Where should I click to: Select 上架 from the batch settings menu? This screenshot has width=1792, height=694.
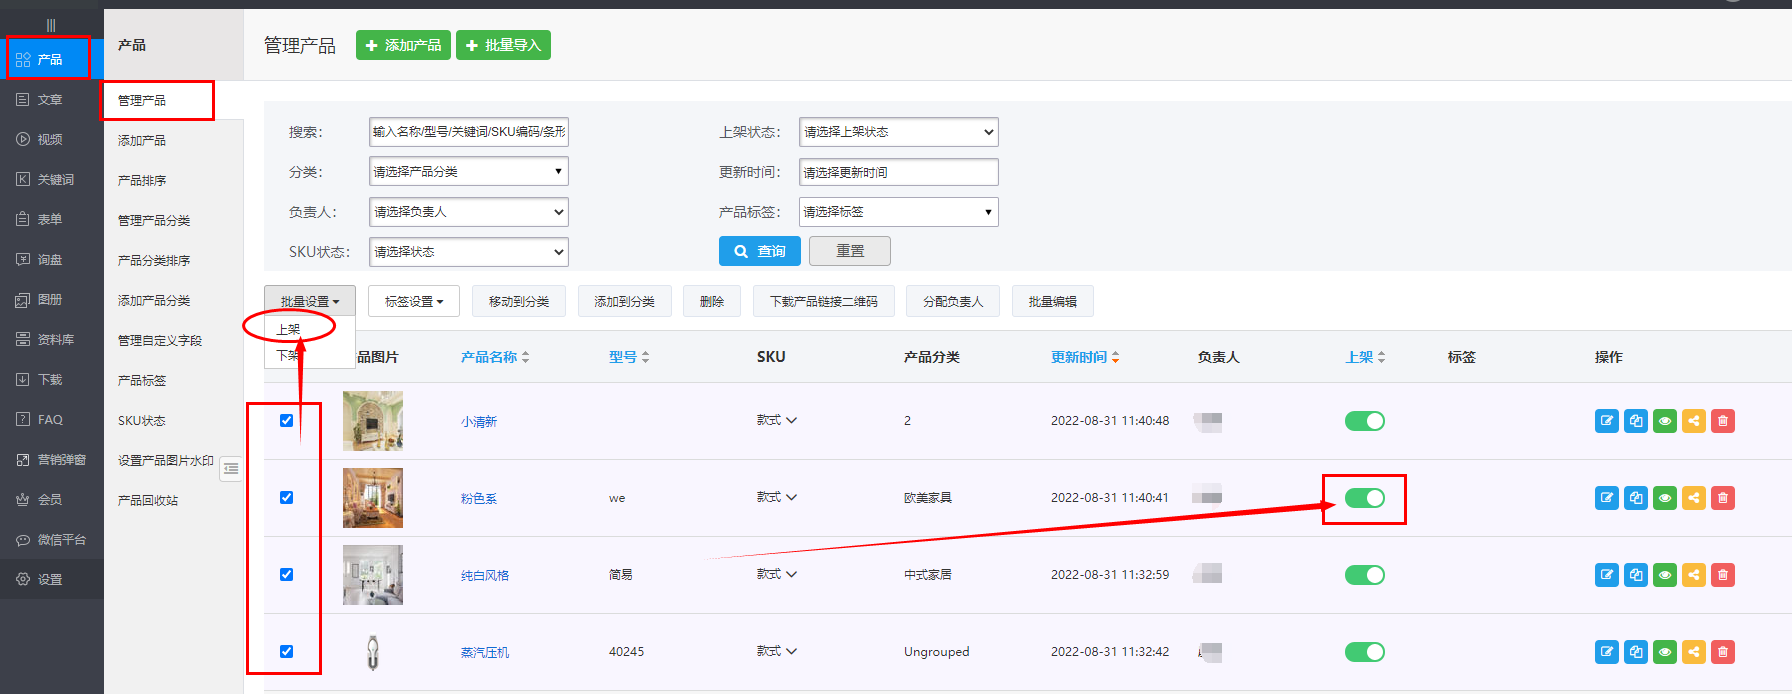(289, 329)
